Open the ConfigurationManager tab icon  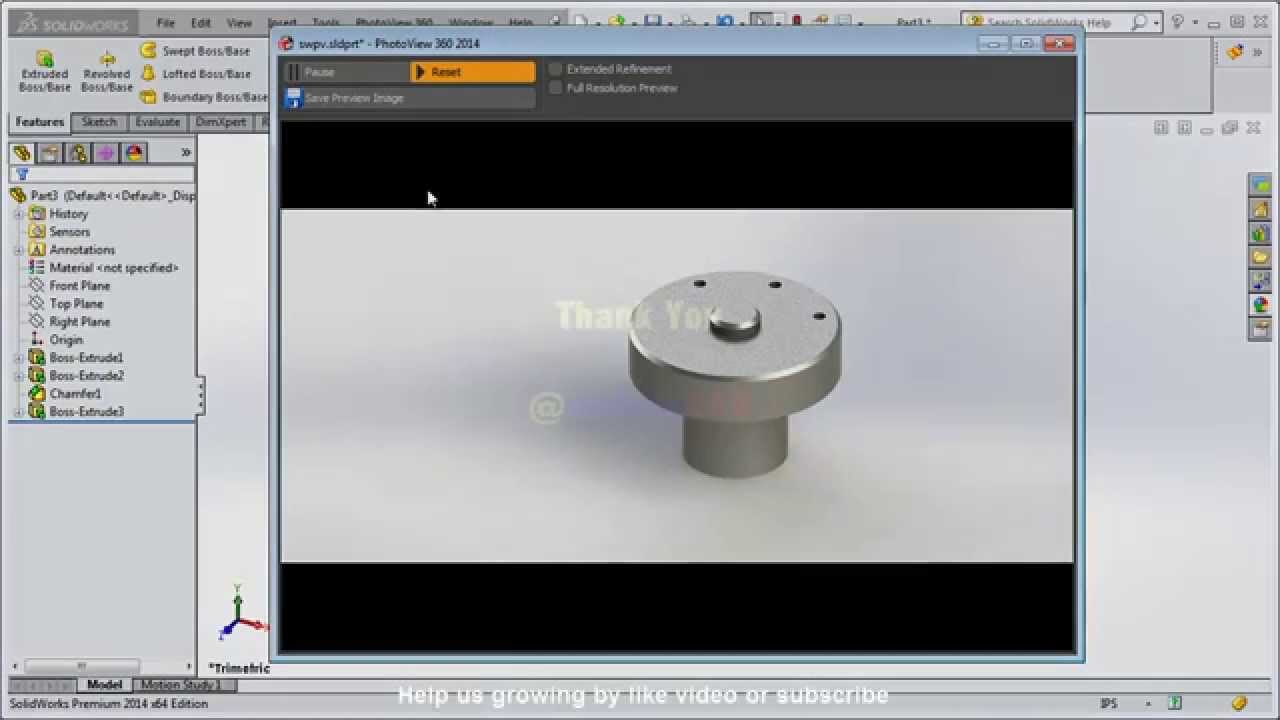click(x=78, y=153)
